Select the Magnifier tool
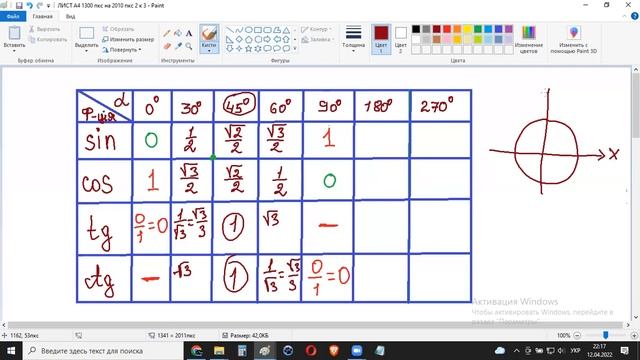The image size is (640, 360). click(189, 46)
